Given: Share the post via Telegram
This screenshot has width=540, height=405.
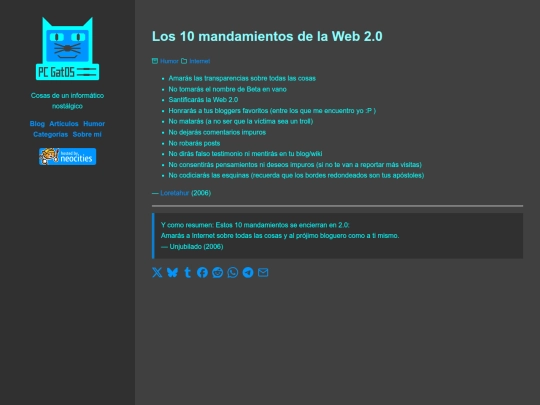Looking at the screenshot, I should 248,272.
